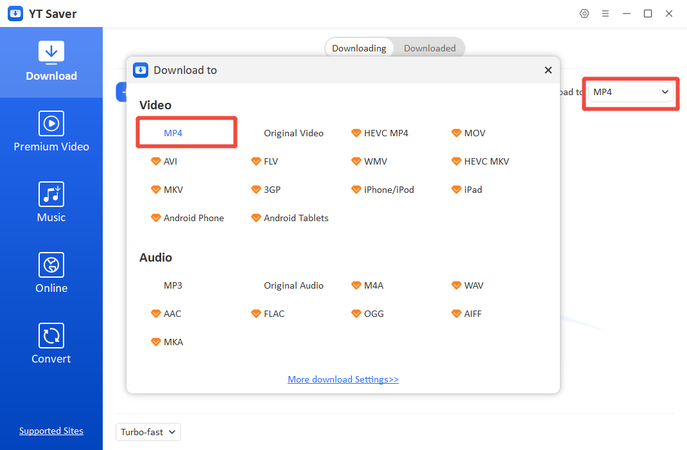
Task: Choose AAC audio format
Action: point(166,314)
